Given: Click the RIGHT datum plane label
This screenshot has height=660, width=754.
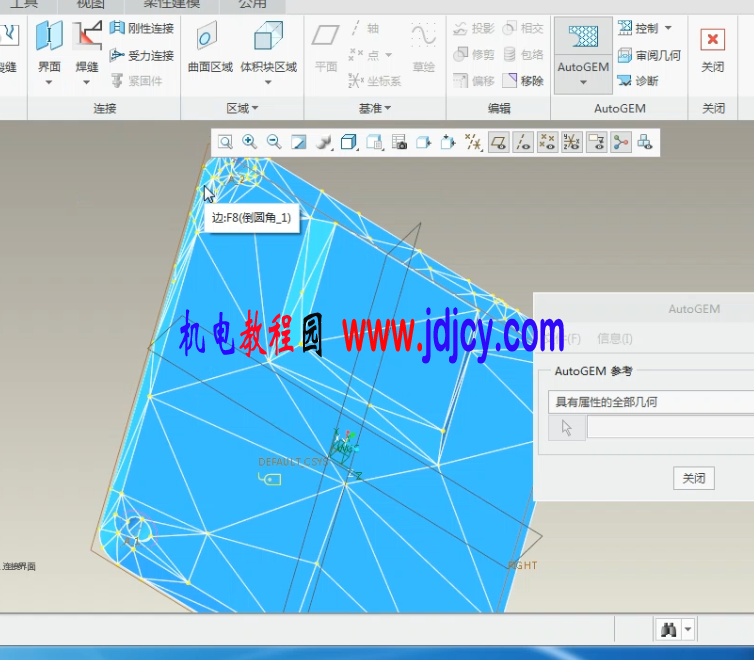Looking at the screenshot, I should (x=523, y=565).
